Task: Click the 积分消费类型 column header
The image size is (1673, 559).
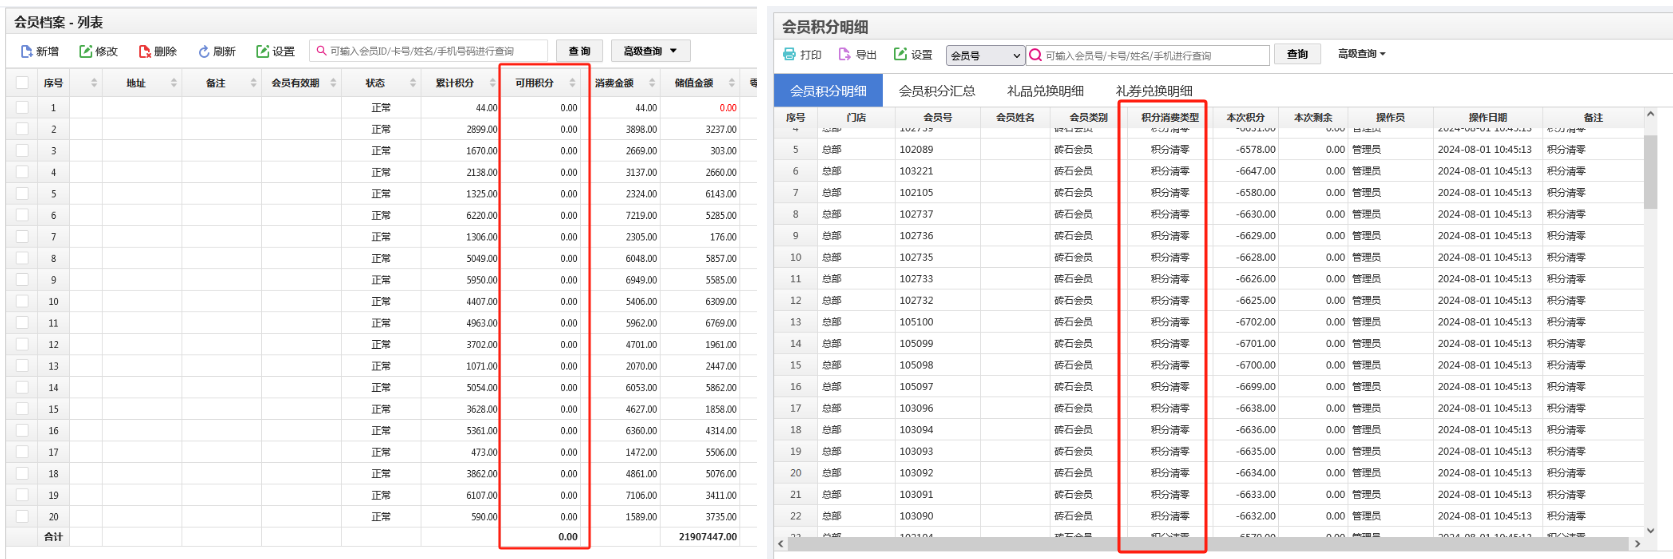Action: point(1169,117)
